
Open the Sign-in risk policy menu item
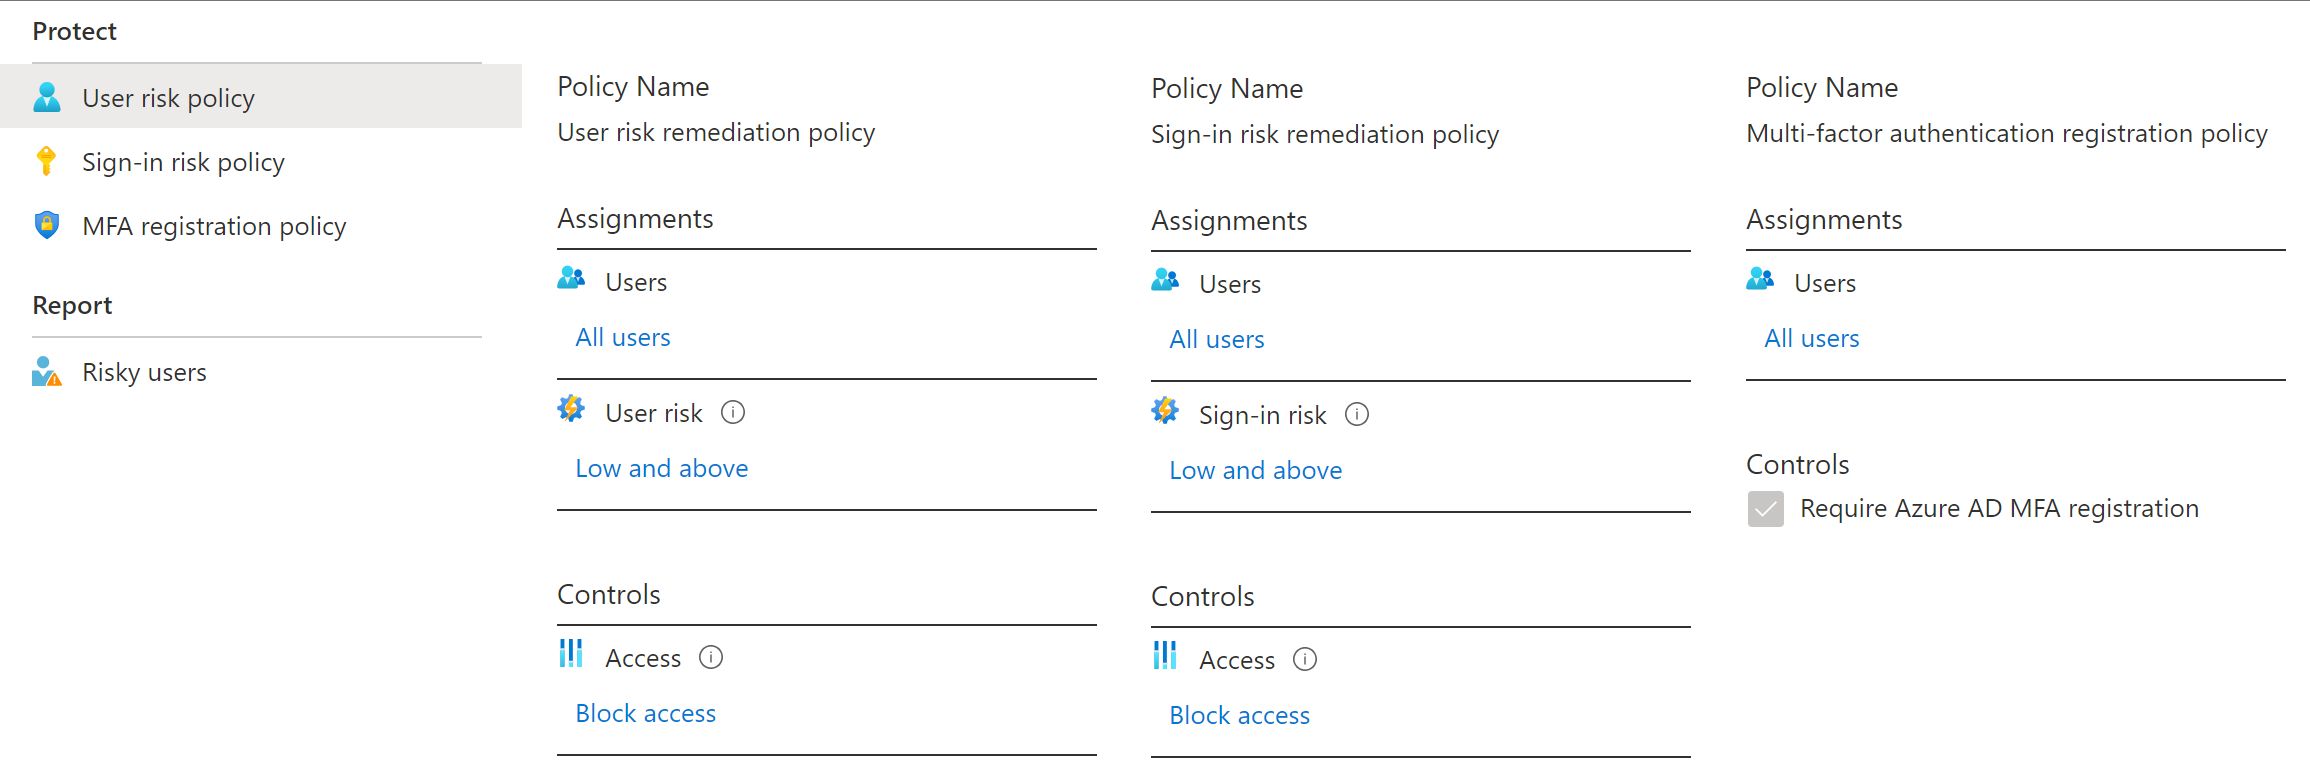[183, 162]
